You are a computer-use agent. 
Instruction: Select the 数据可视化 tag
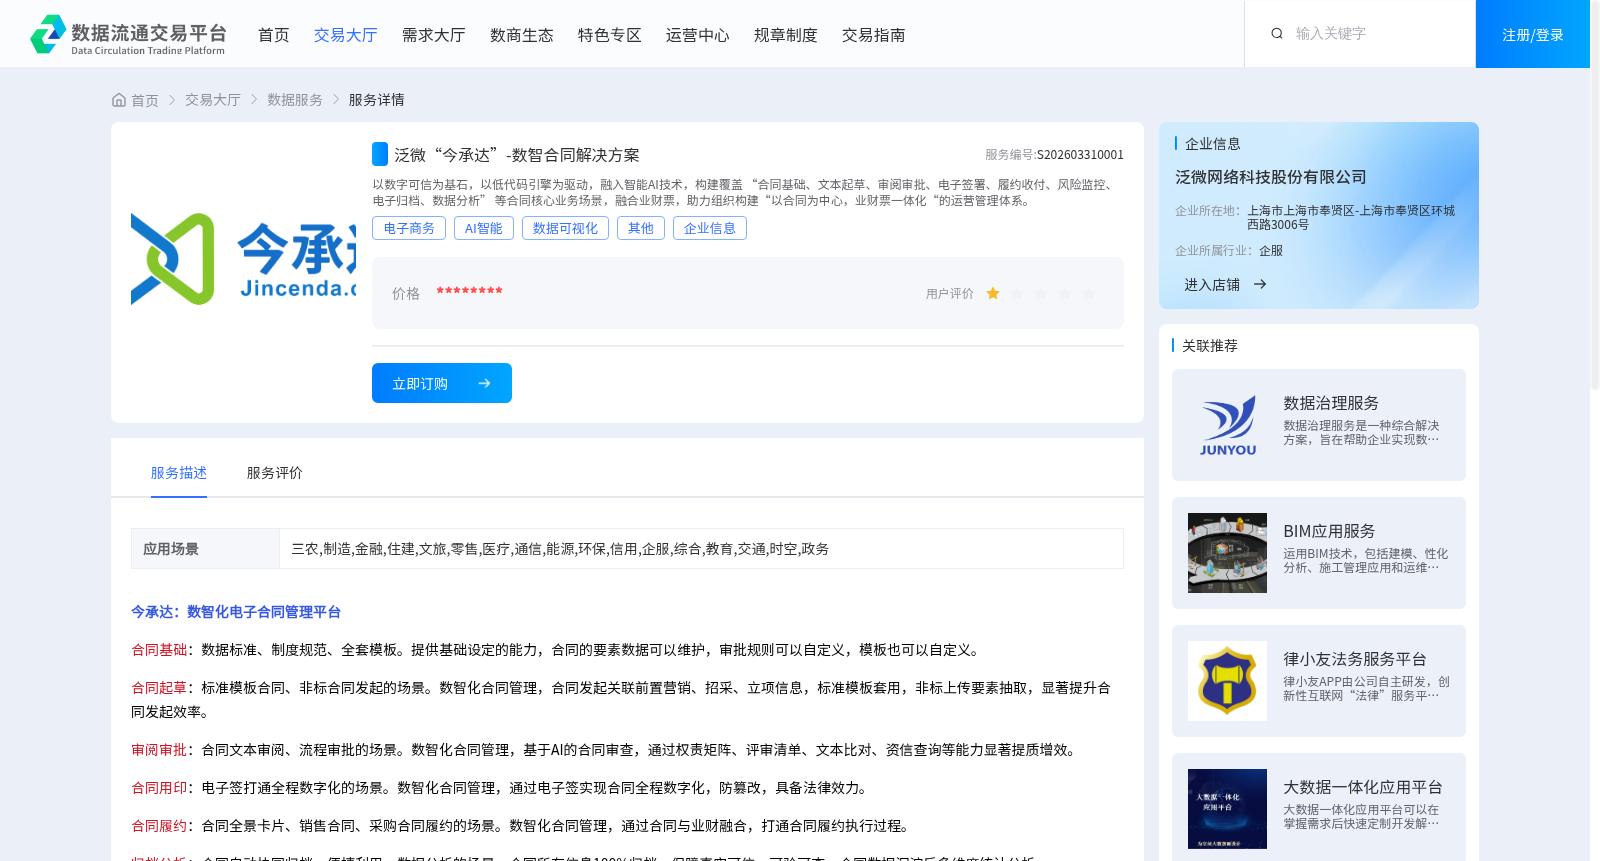[x=565, y=228]
